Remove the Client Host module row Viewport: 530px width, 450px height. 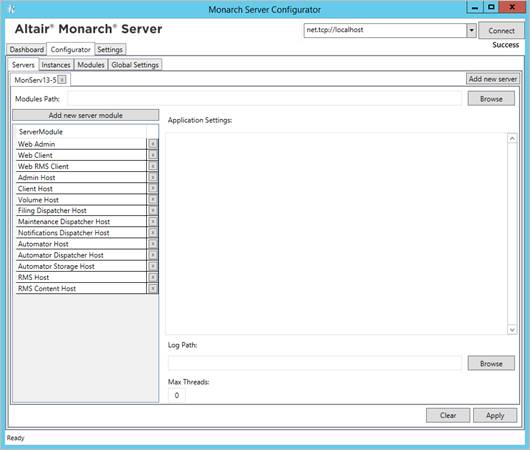[x=153, y=188]
